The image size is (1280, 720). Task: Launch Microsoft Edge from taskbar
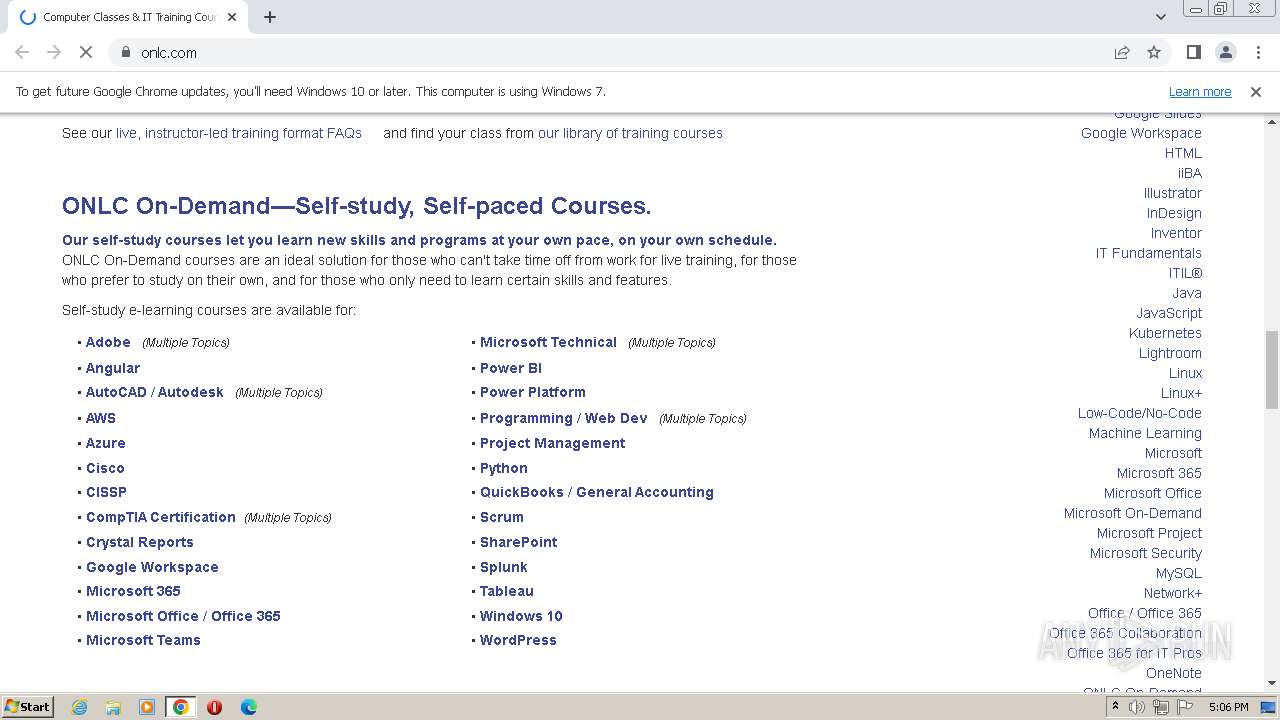pos(248,707)
